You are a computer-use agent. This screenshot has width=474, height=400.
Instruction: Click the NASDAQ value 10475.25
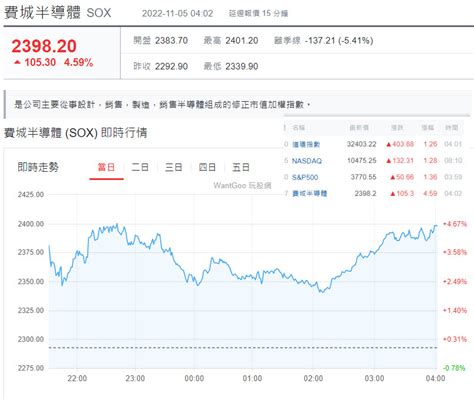pyautogui.click(x=362, y=161)
